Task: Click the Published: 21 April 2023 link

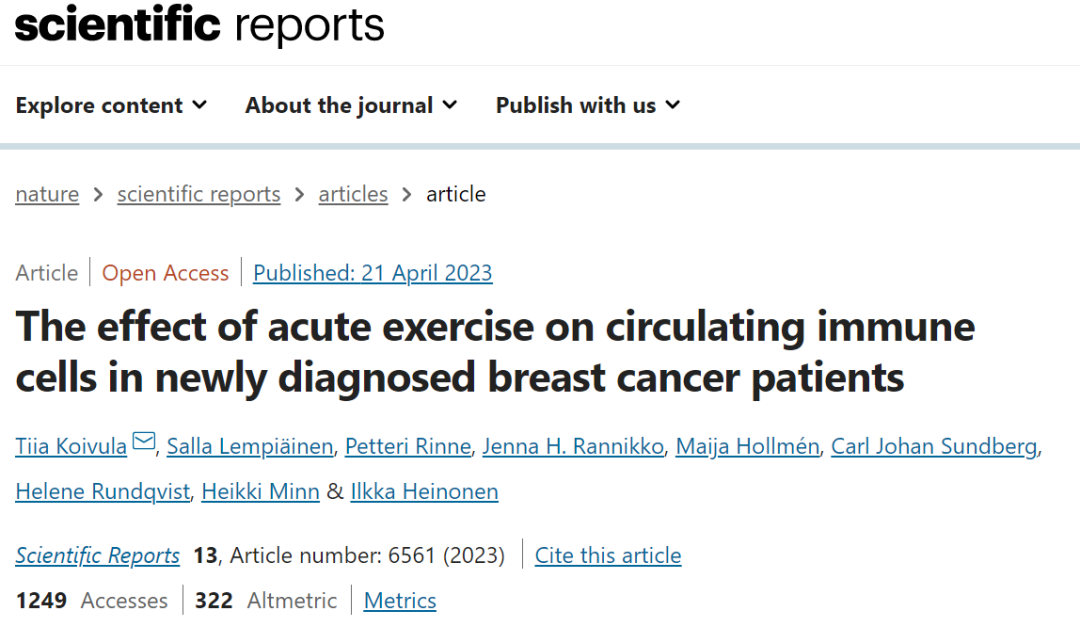Action: coord(372,273)
